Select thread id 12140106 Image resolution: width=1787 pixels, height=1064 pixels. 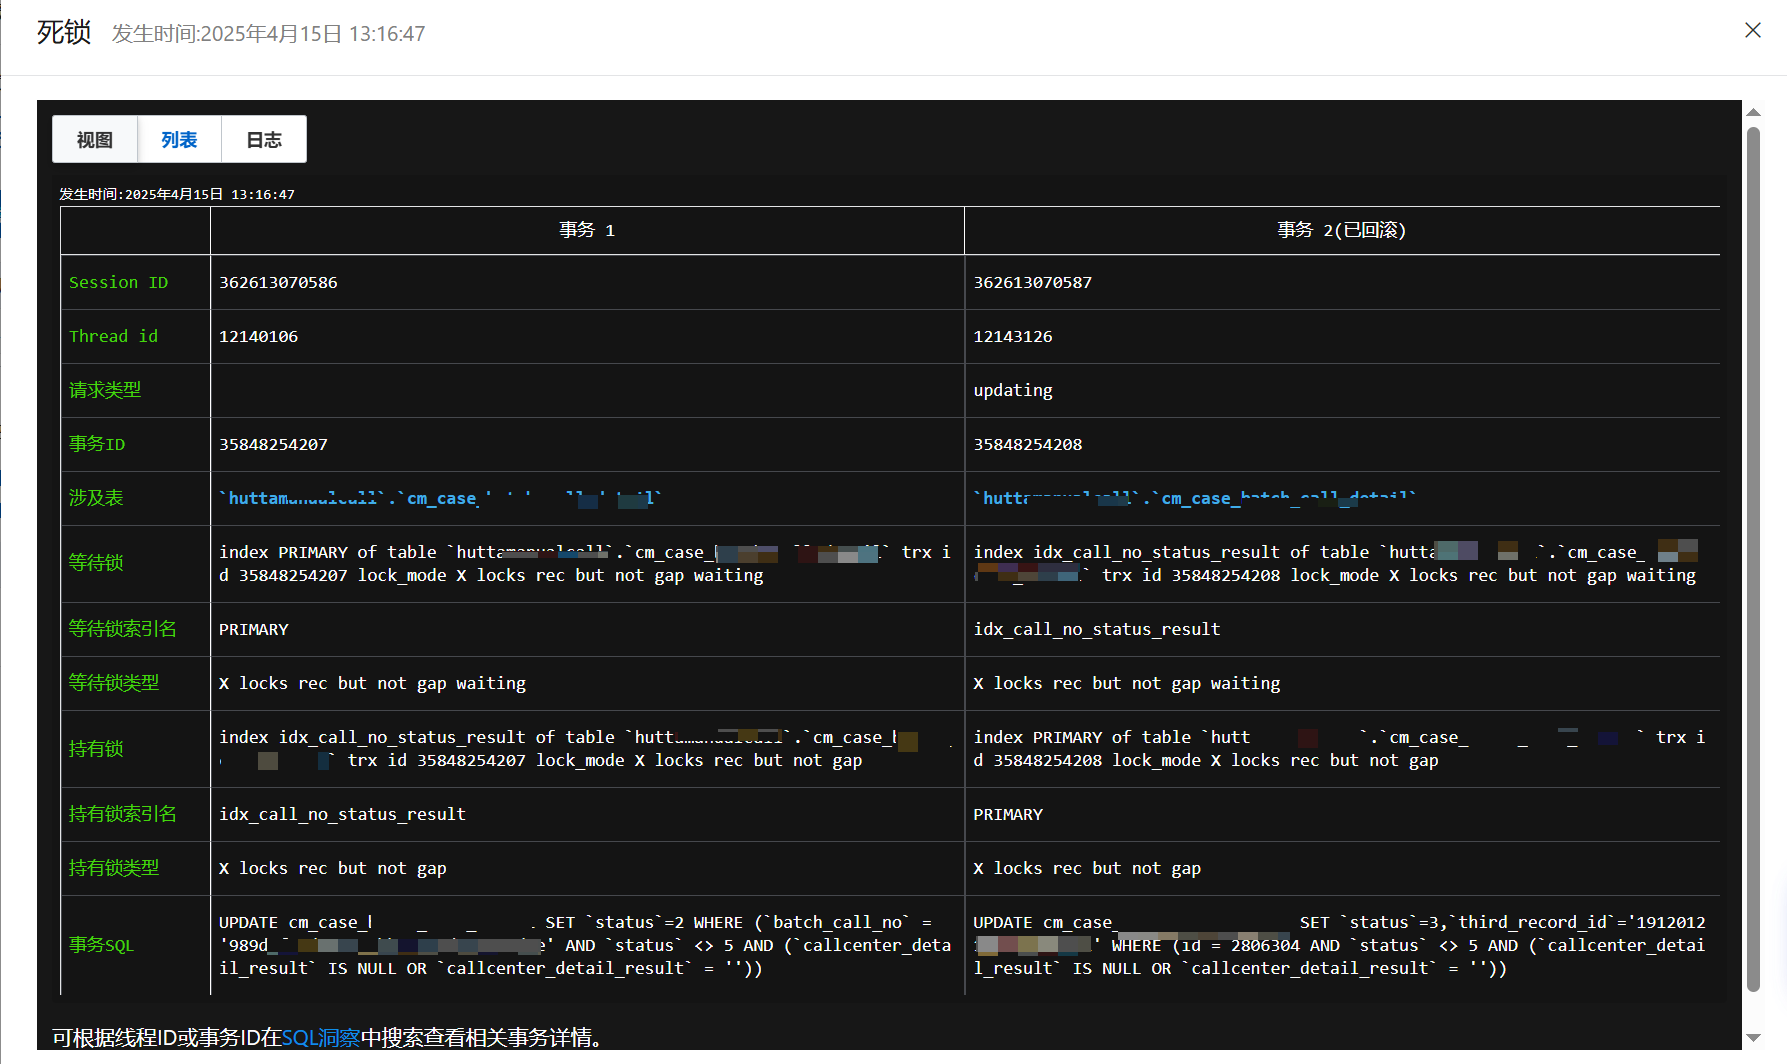pos(258,337)
